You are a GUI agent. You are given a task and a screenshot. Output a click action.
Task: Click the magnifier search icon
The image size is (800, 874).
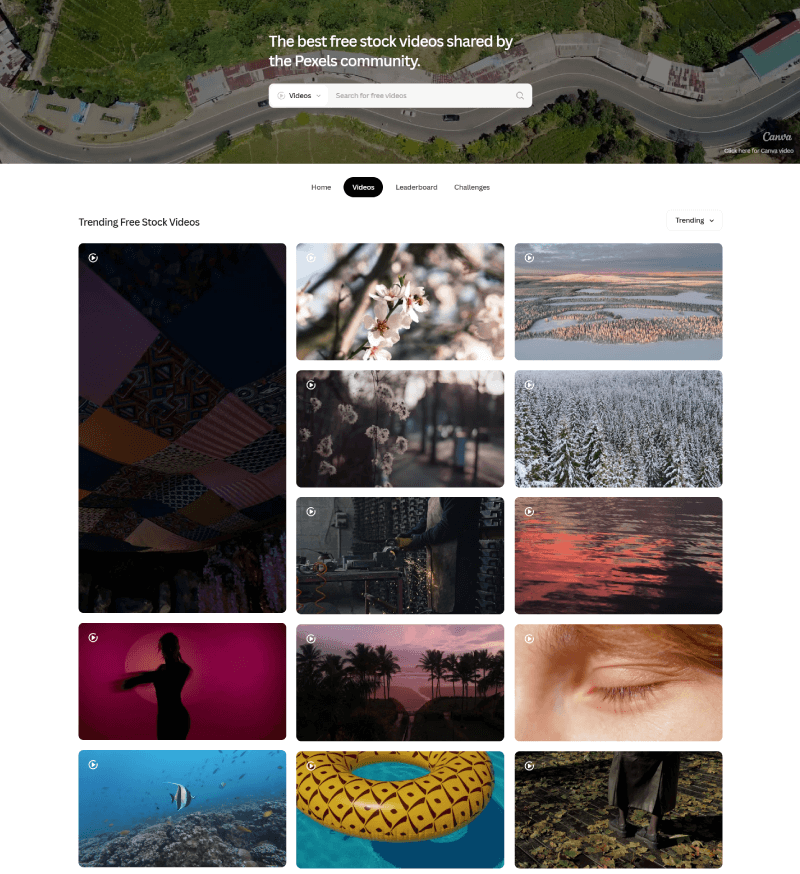pos(520,96)
